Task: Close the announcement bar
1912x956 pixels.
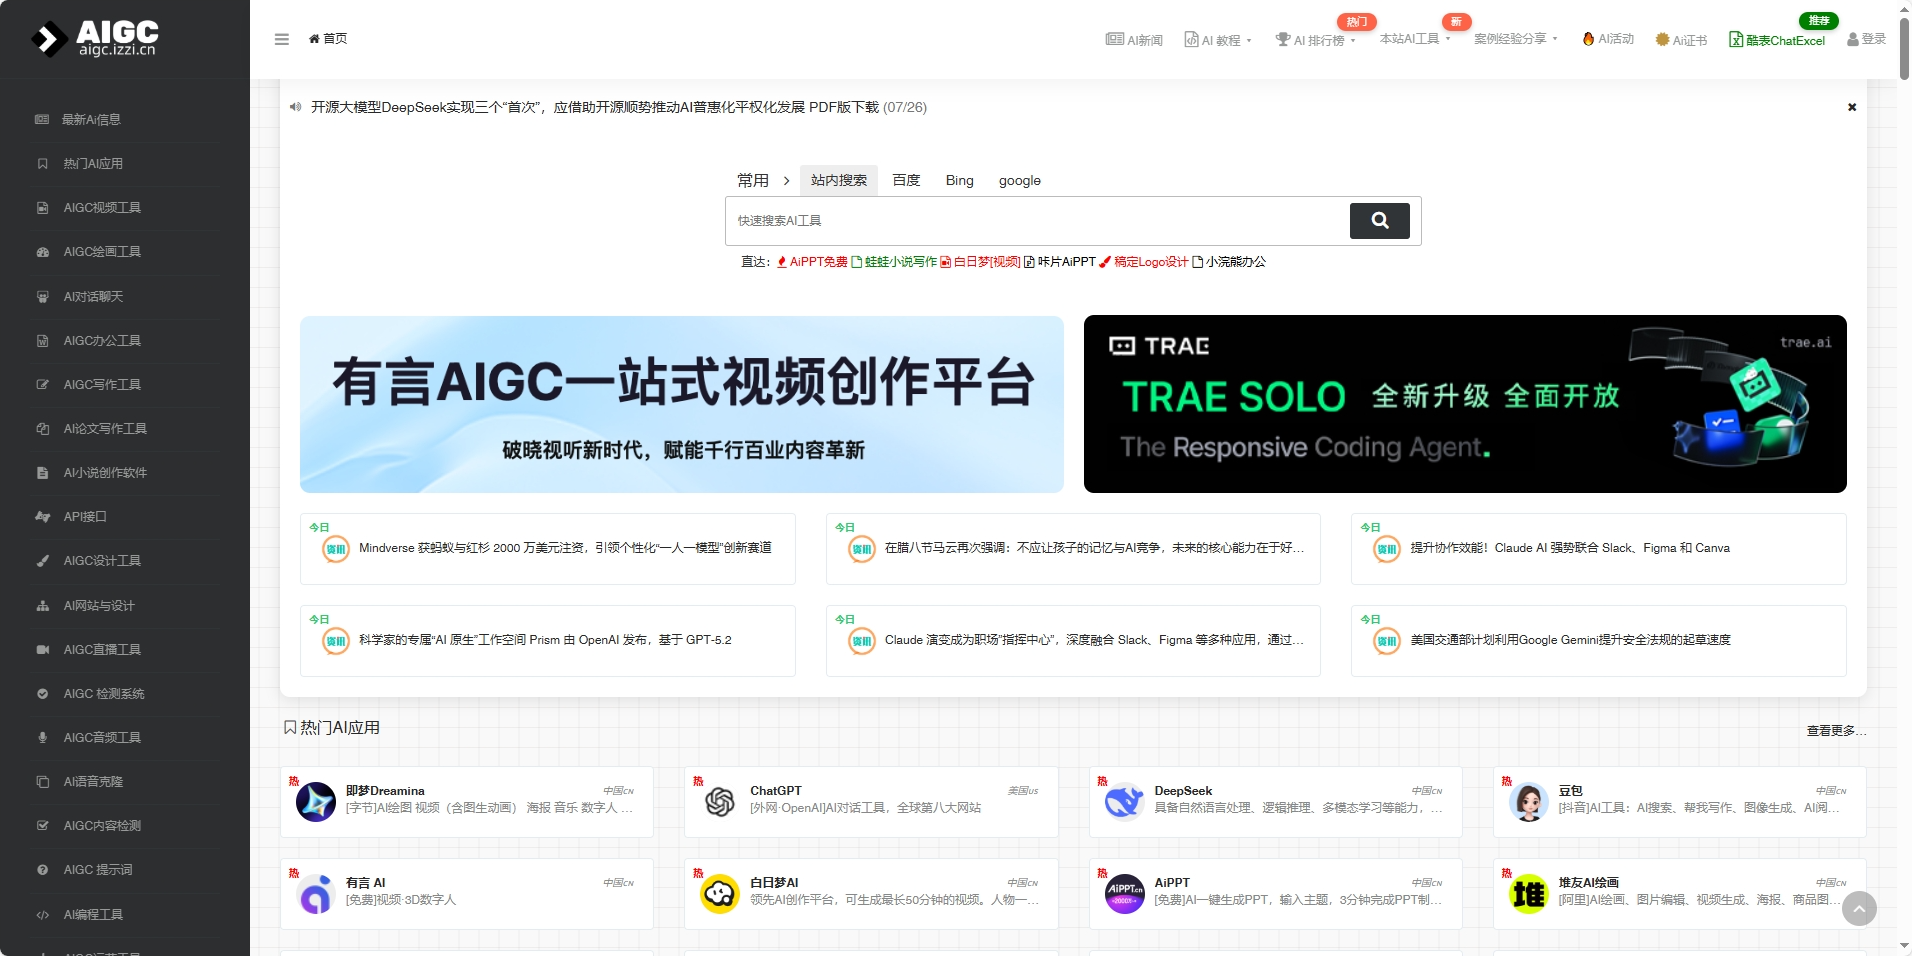Action: (1851, 107)
